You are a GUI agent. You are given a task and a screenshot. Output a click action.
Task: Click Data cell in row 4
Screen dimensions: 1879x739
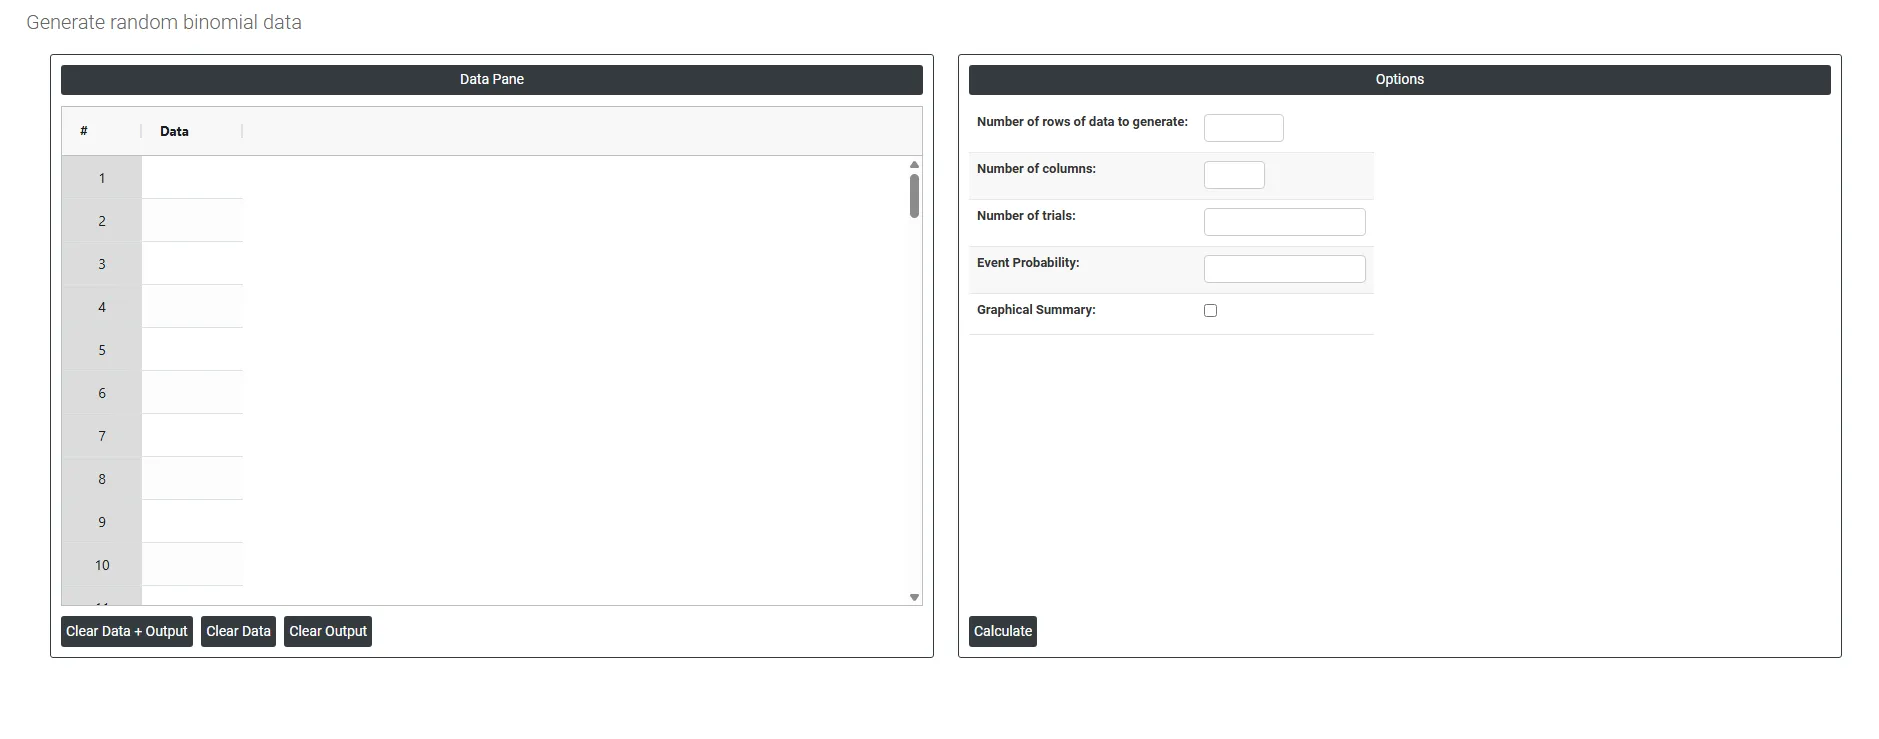click(192, 307)
